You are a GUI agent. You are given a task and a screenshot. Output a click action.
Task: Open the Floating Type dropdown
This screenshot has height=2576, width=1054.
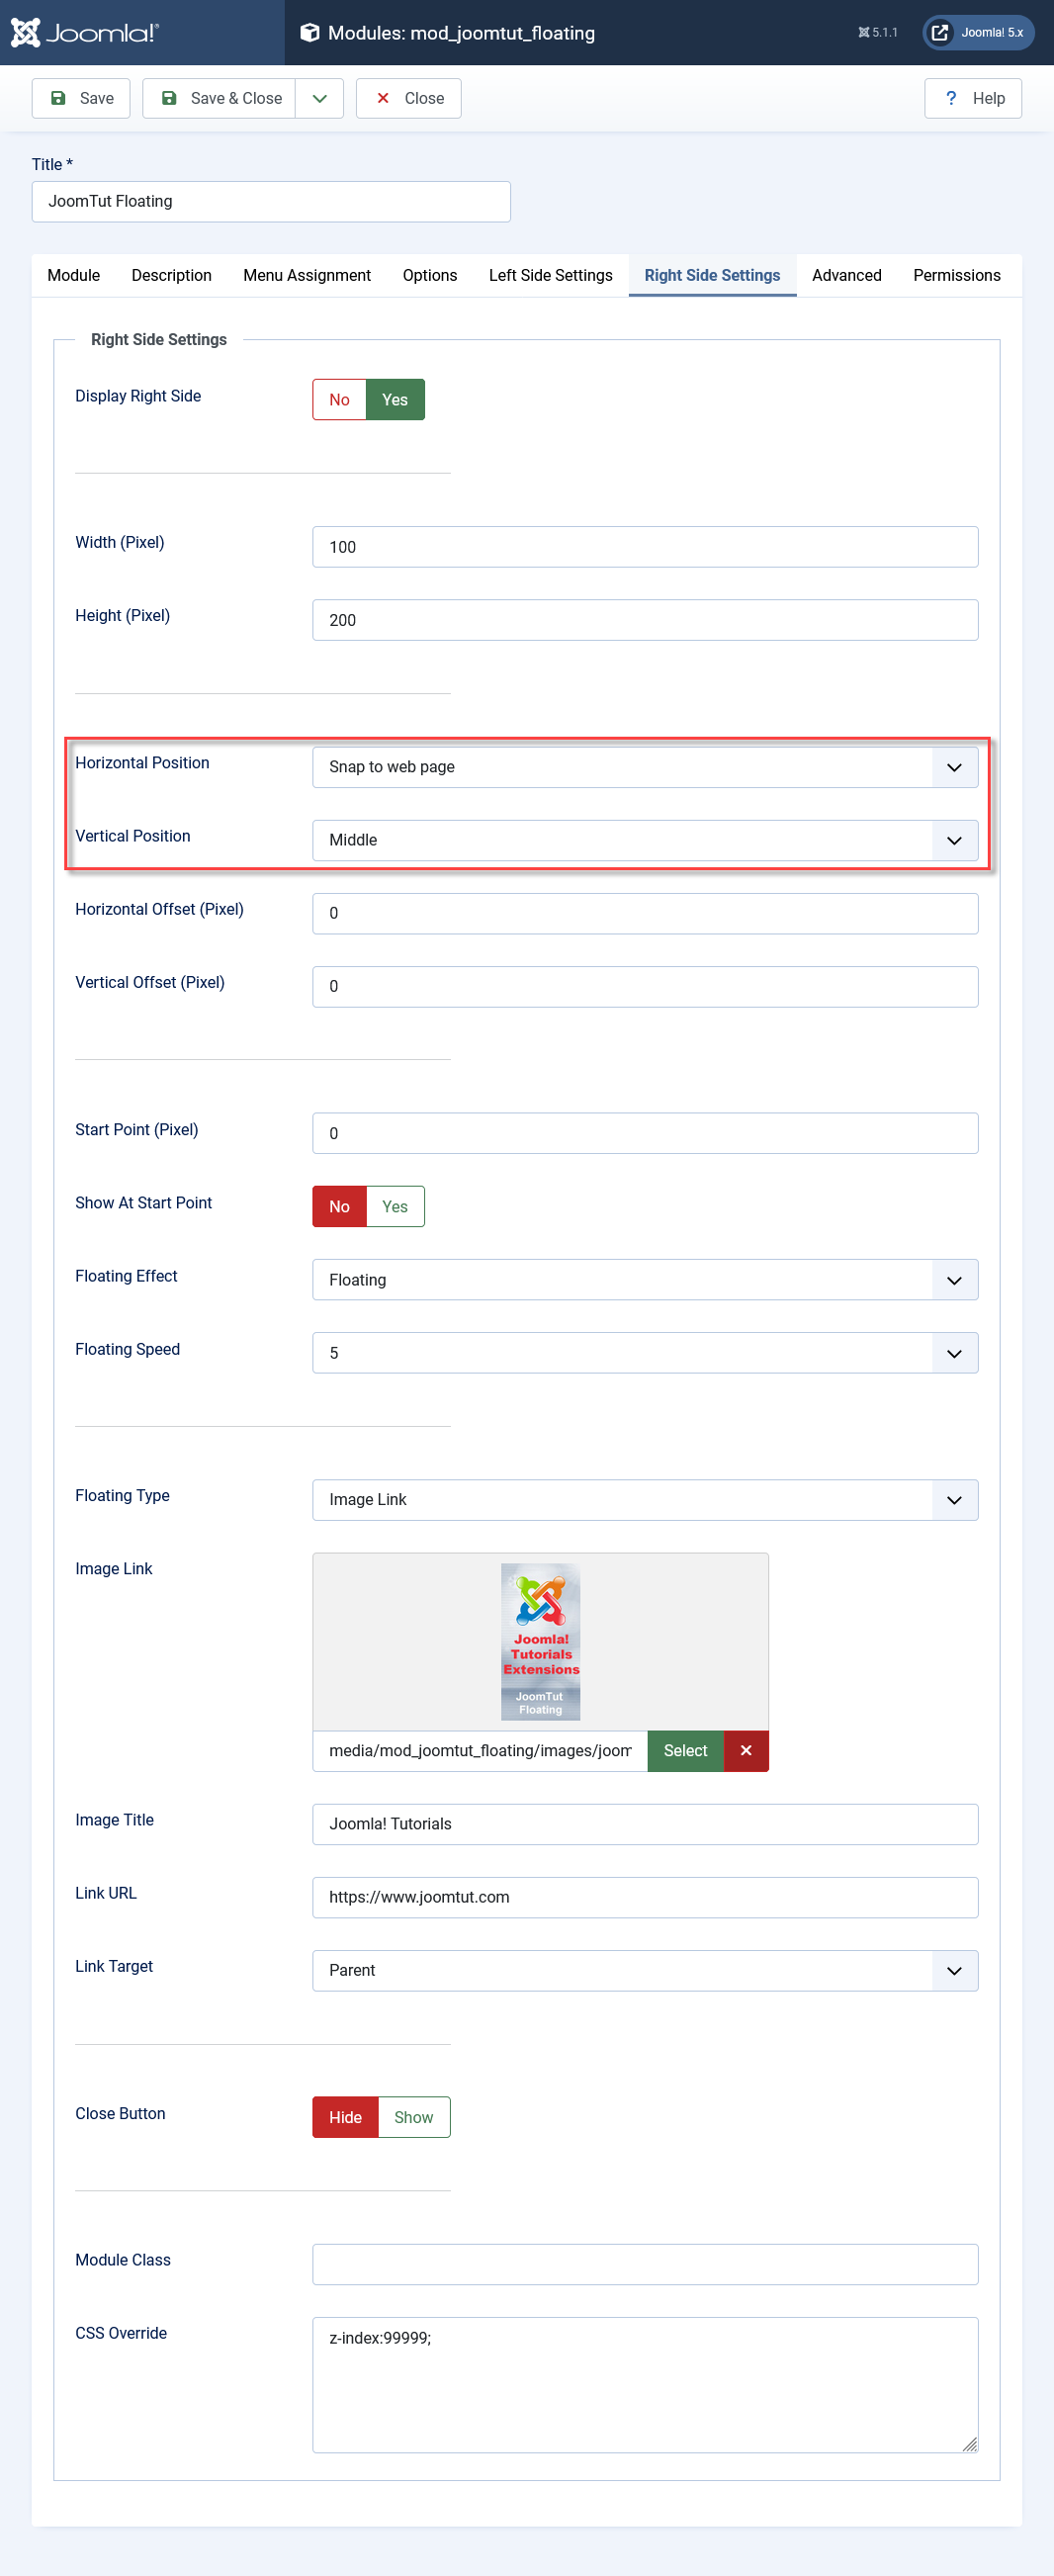(645, 1500)
